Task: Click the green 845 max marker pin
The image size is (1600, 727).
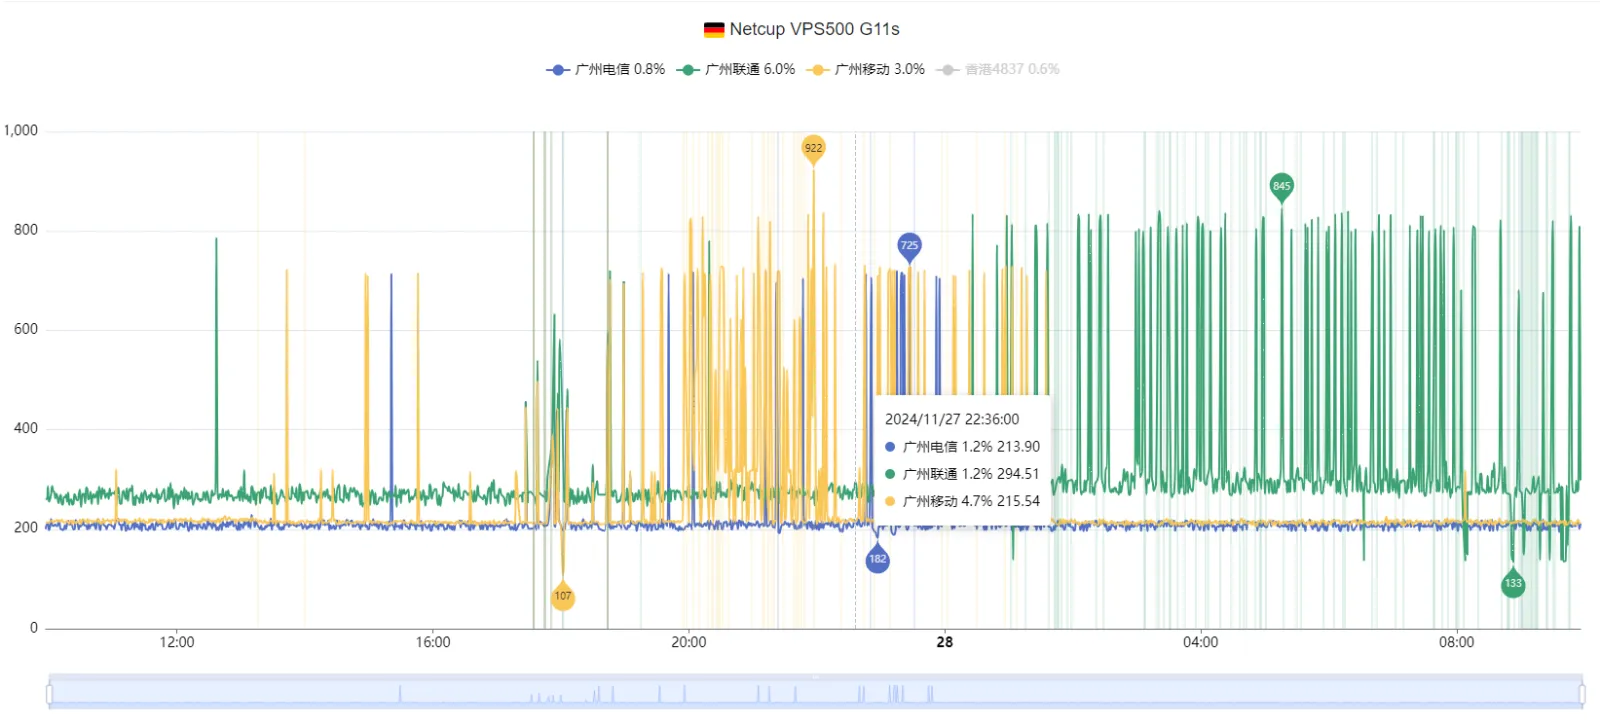Action: coord(1282,186)
